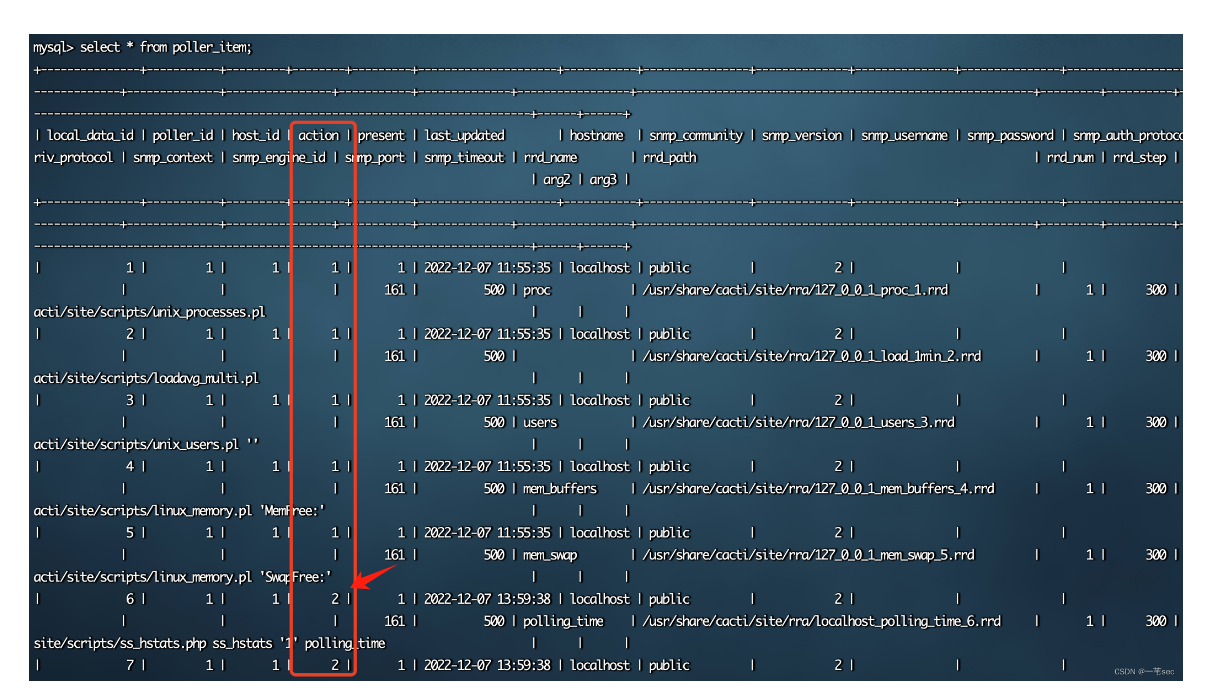Click the path ending "127_0_0_1_proc_1.rrd"
The height and width of the screenshot is (699, 1210).
pyautogui.click(x=795, y=290)
